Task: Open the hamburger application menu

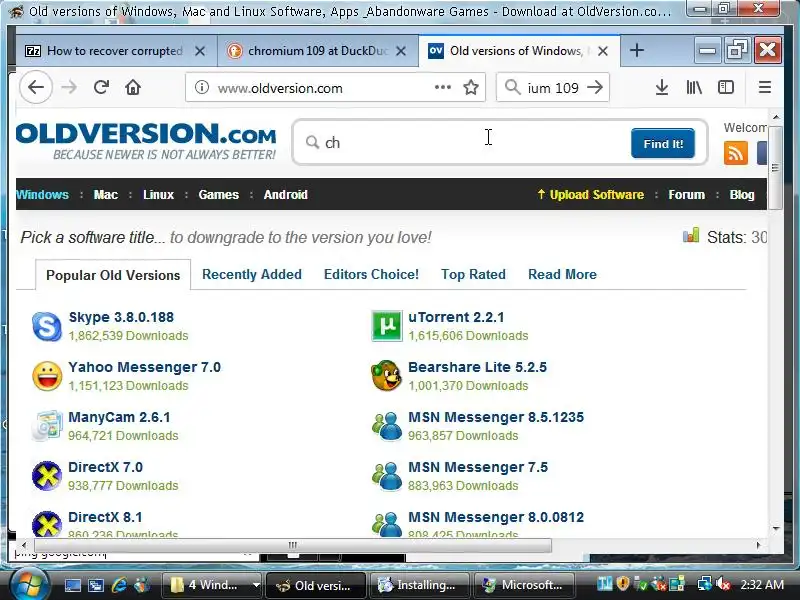Action: [764, 88]
